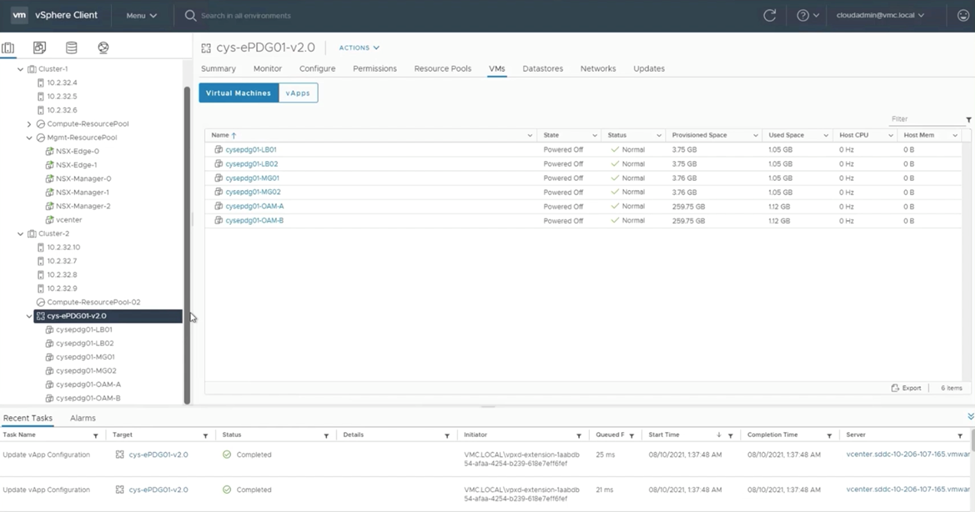Screen dimensions: 975x512
Task: Click the refresh icon in top bar
Action: coord(769,16)
